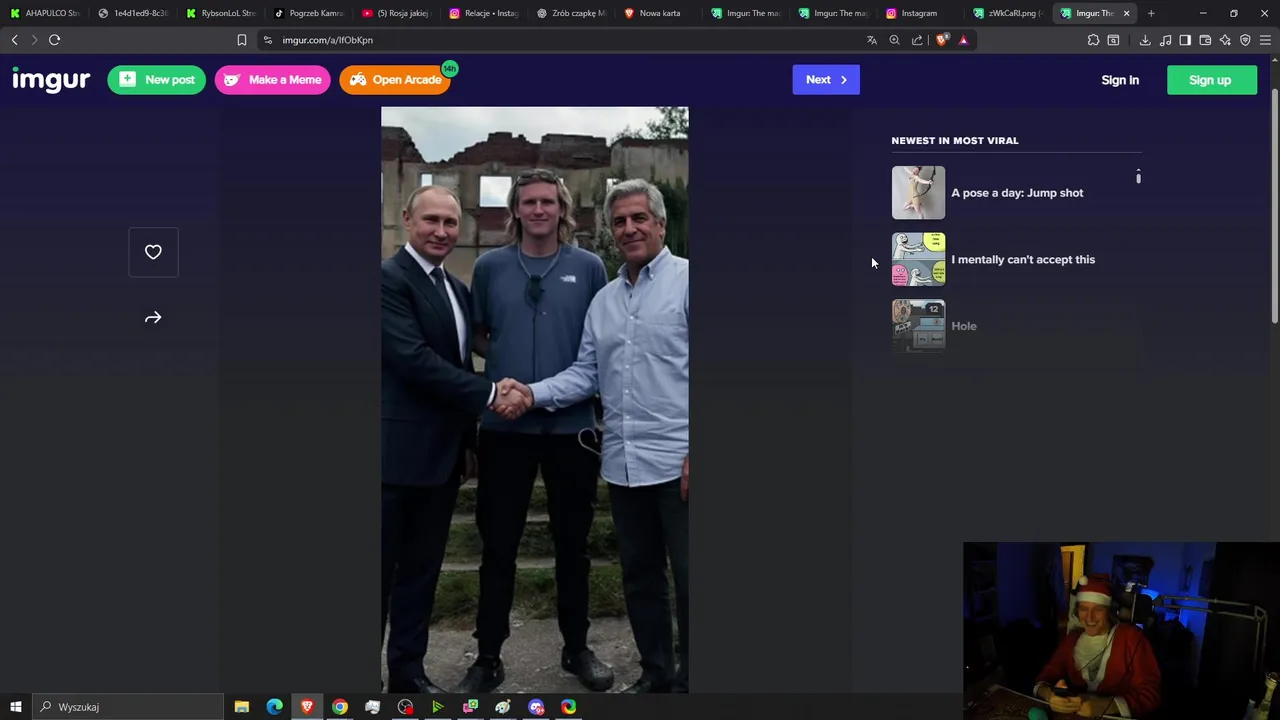
Task: Open the Brave Wallet icon
Action: (1205, 40)
